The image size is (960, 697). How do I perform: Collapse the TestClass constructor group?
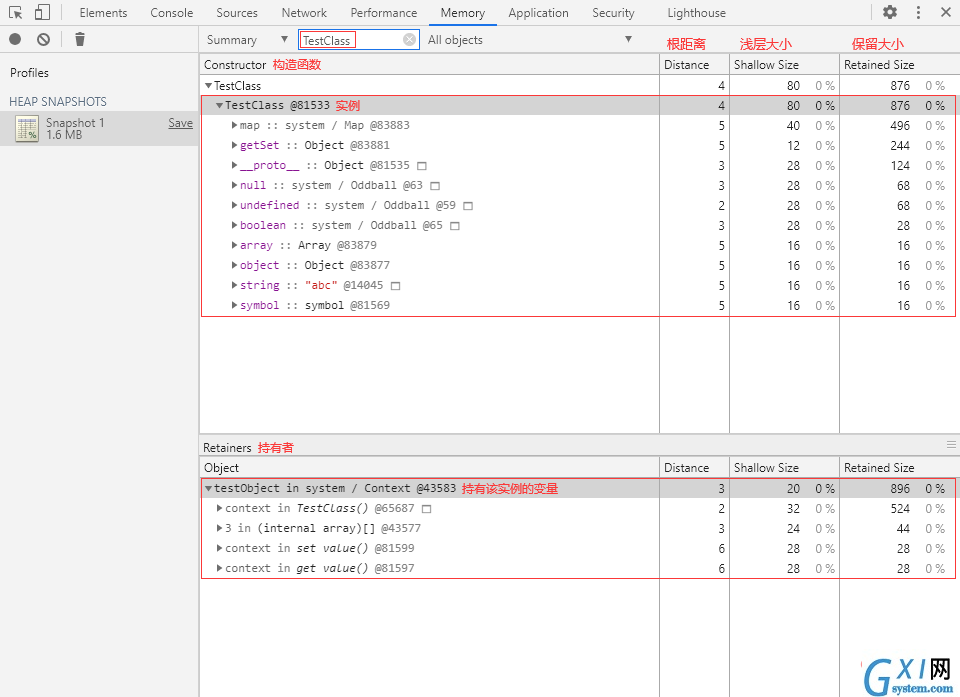(208, 86)
